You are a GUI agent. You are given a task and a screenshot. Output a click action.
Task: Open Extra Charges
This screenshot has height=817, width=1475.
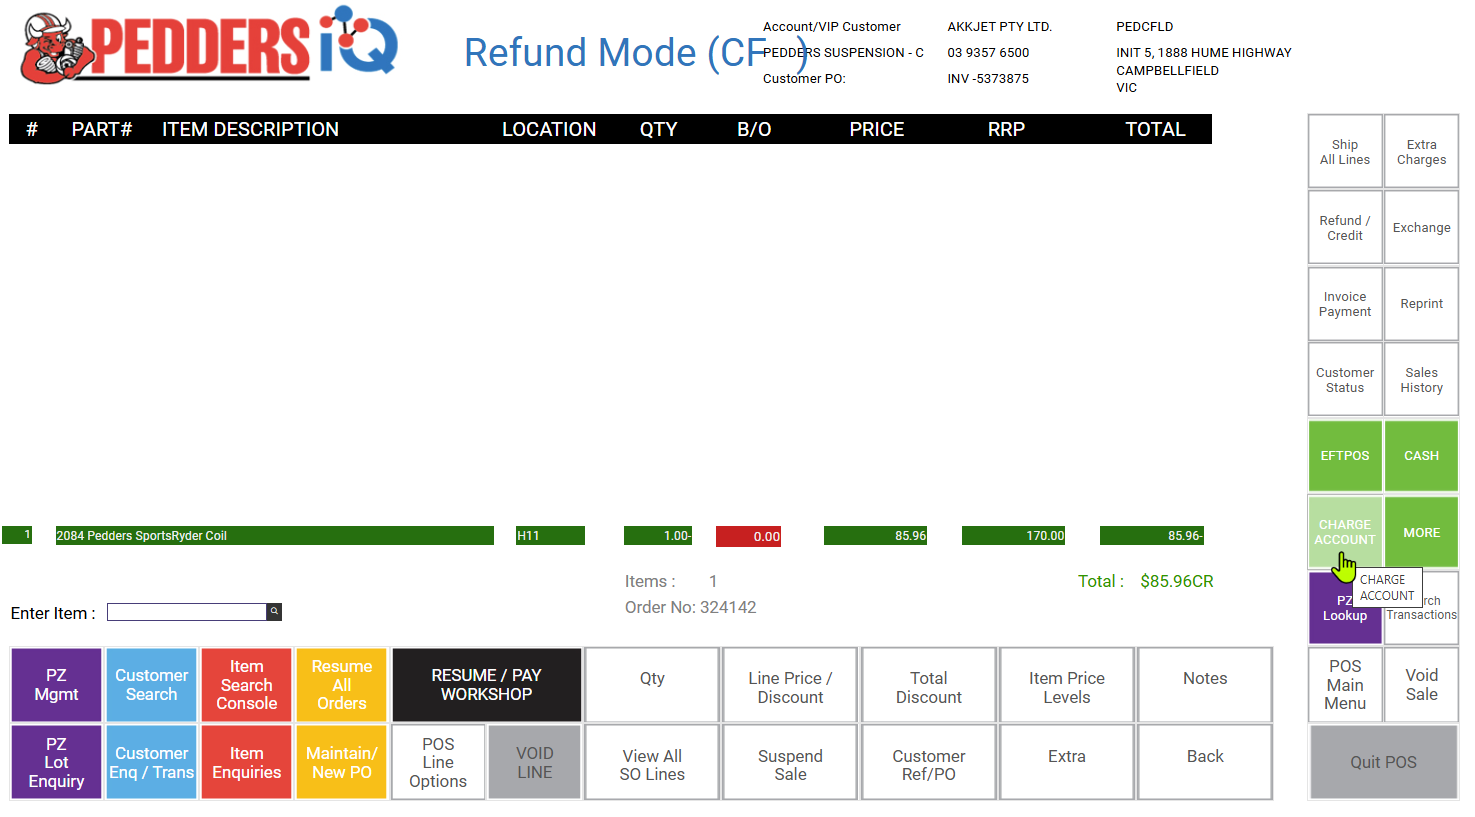tap(1421, 151)
